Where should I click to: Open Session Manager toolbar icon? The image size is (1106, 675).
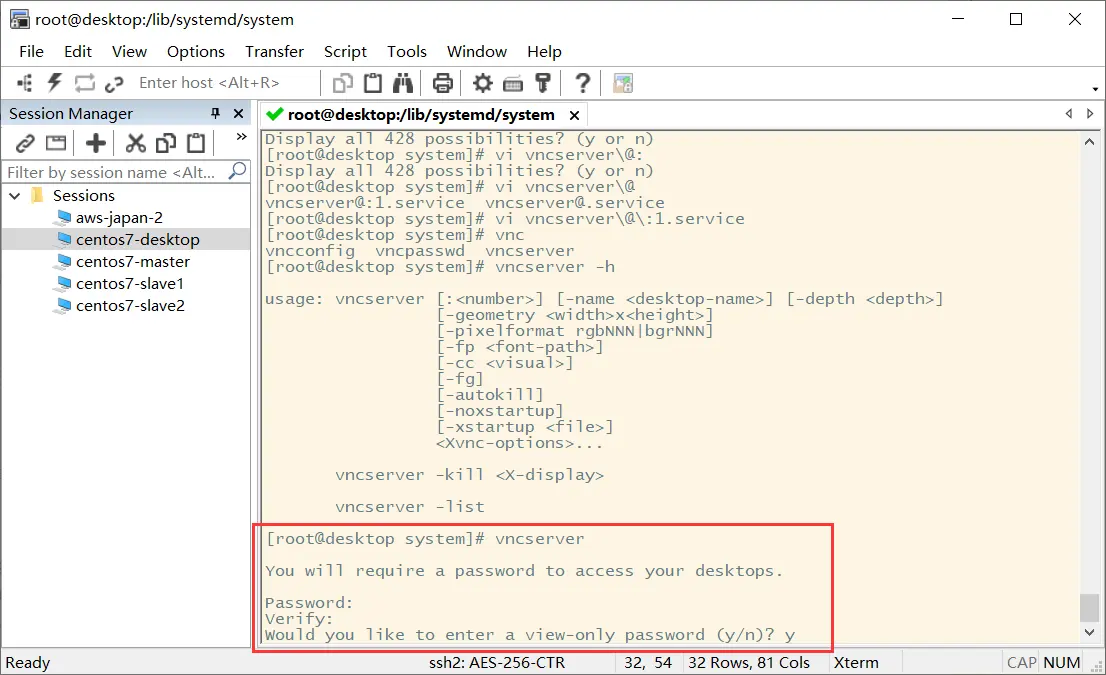click(x=25, y=83)
